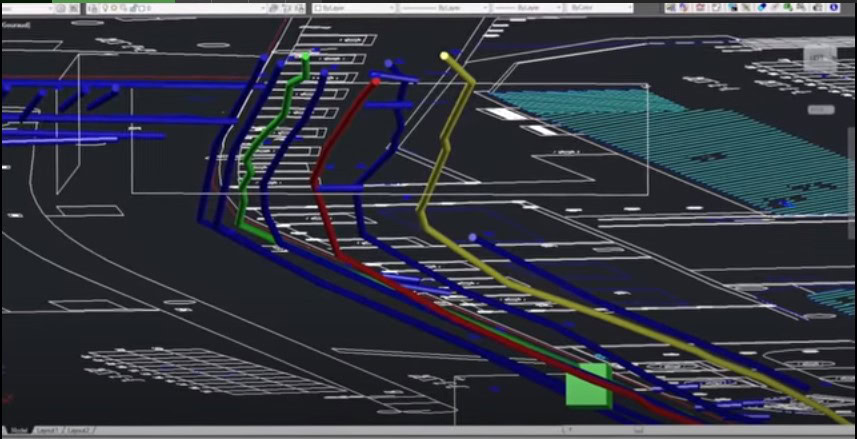Switch to the Model tab
This screenshot has width=857, height=439.
click(20, 430)
